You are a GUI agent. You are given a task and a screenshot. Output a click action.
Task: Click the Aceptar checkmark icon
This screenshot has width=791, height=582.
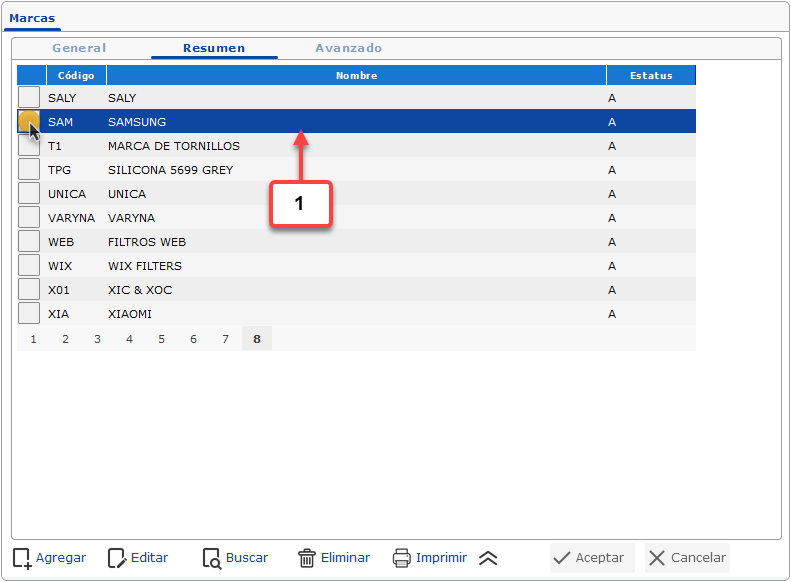tap(562, 558)
